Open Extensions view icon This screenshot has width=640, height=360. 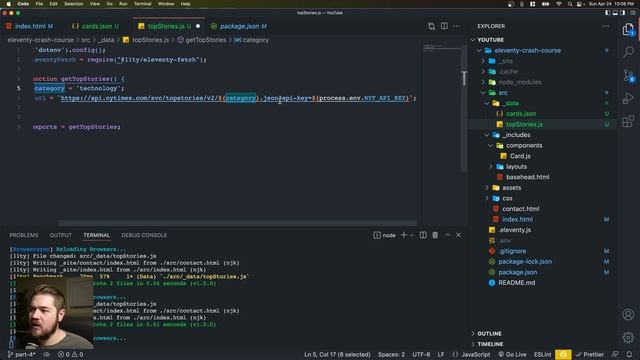[x=628, y=121]
